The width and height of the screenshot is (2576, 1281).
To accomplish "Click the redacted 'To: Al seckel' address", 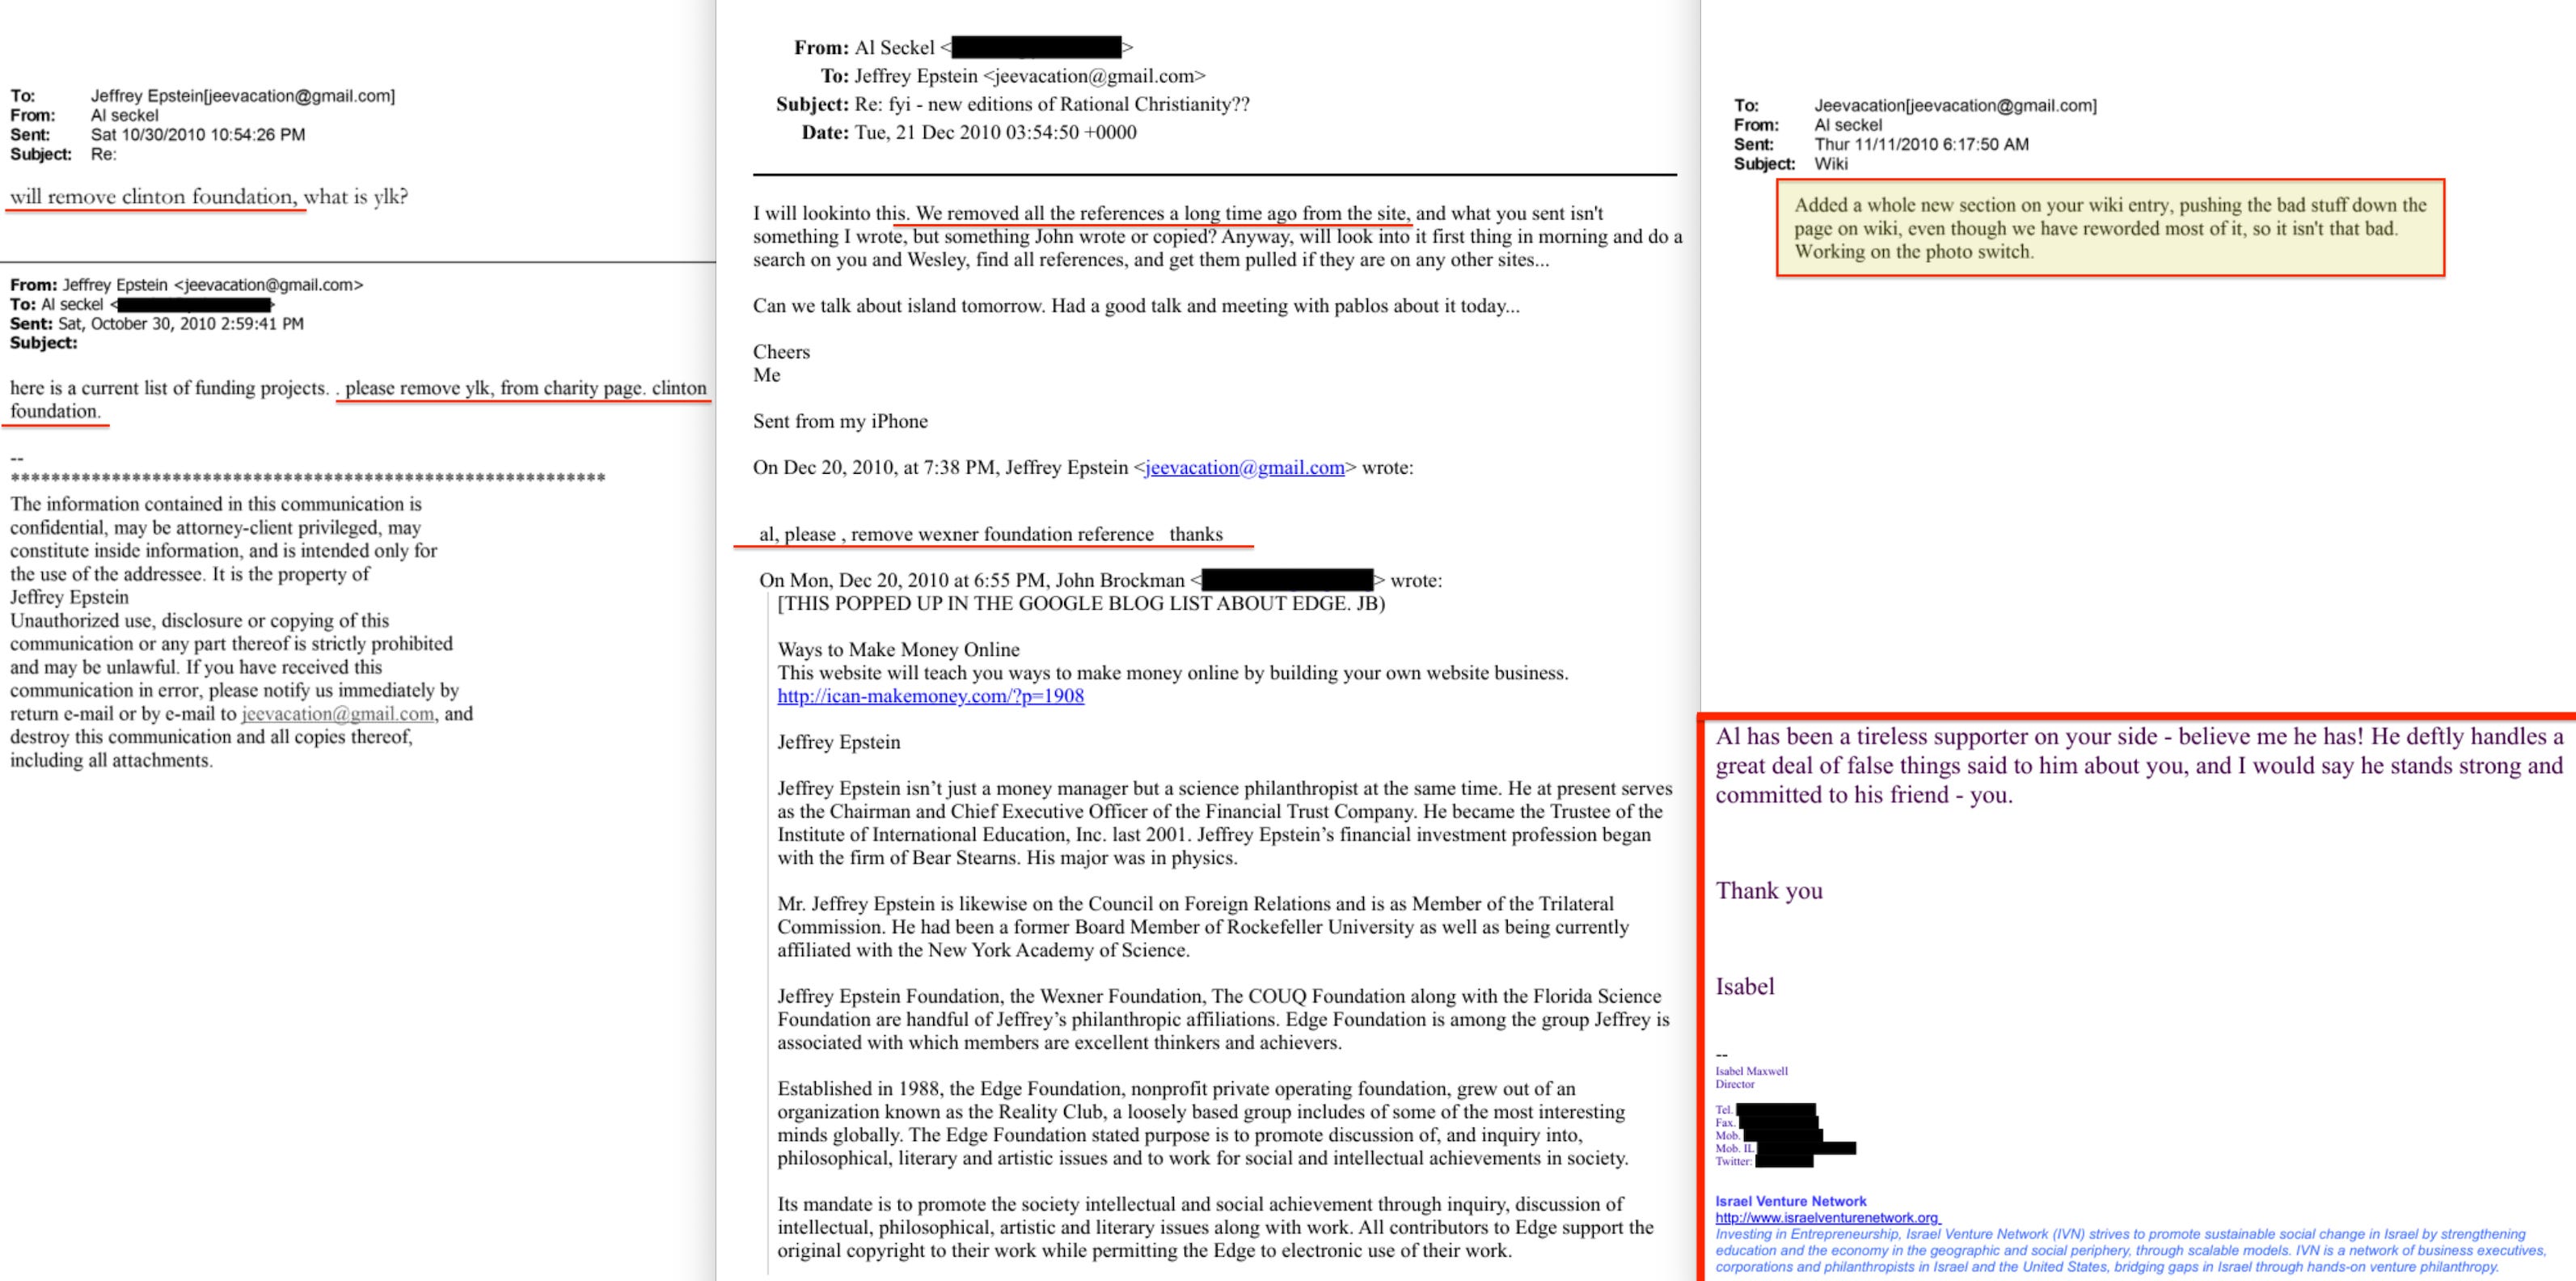I will coord(194,304).
